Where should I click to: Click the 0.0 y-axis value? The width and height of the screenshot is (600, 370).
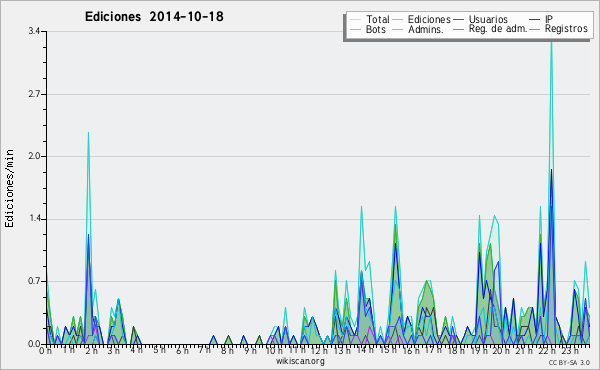pyautogui.click(x=34, y=344)
